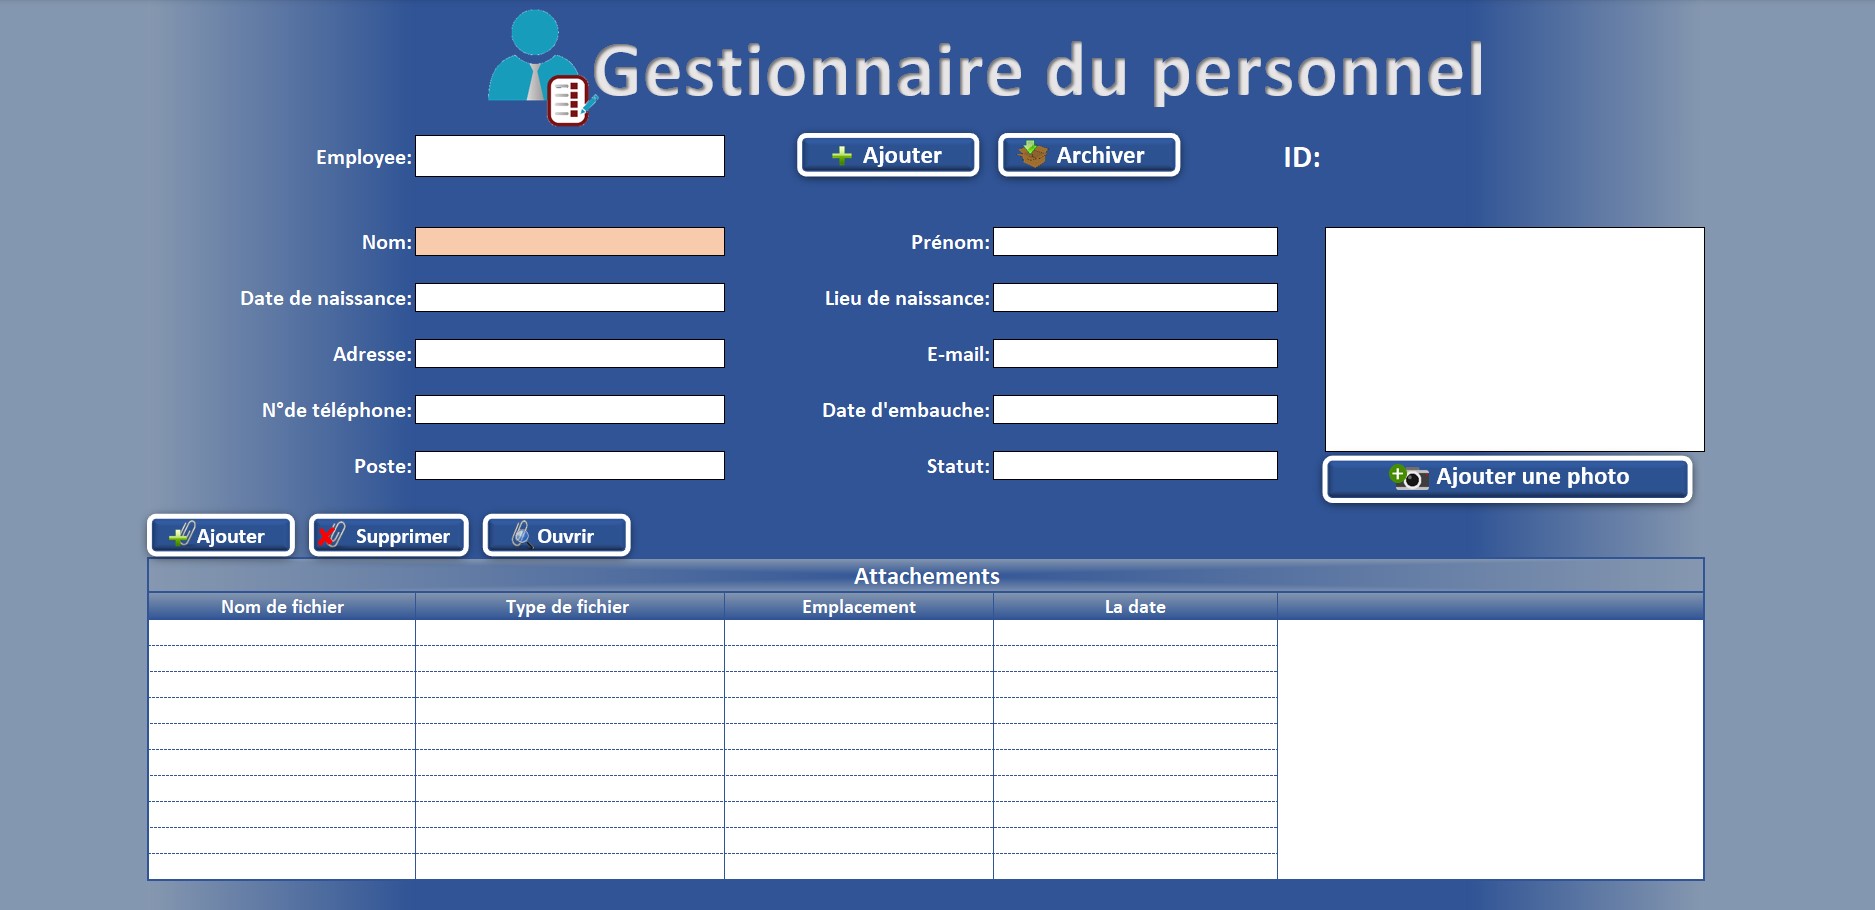The height and width of the screenshot is (910, 1875).
Task: Focus the Nom field
Action: (x=570, y=242)
